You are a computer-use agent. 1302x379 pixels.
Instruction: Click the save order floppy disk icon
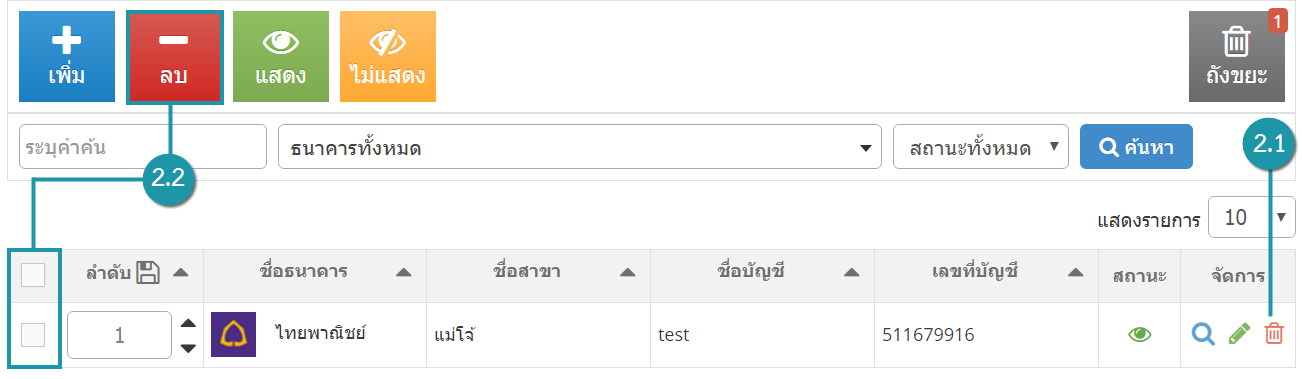149,272
